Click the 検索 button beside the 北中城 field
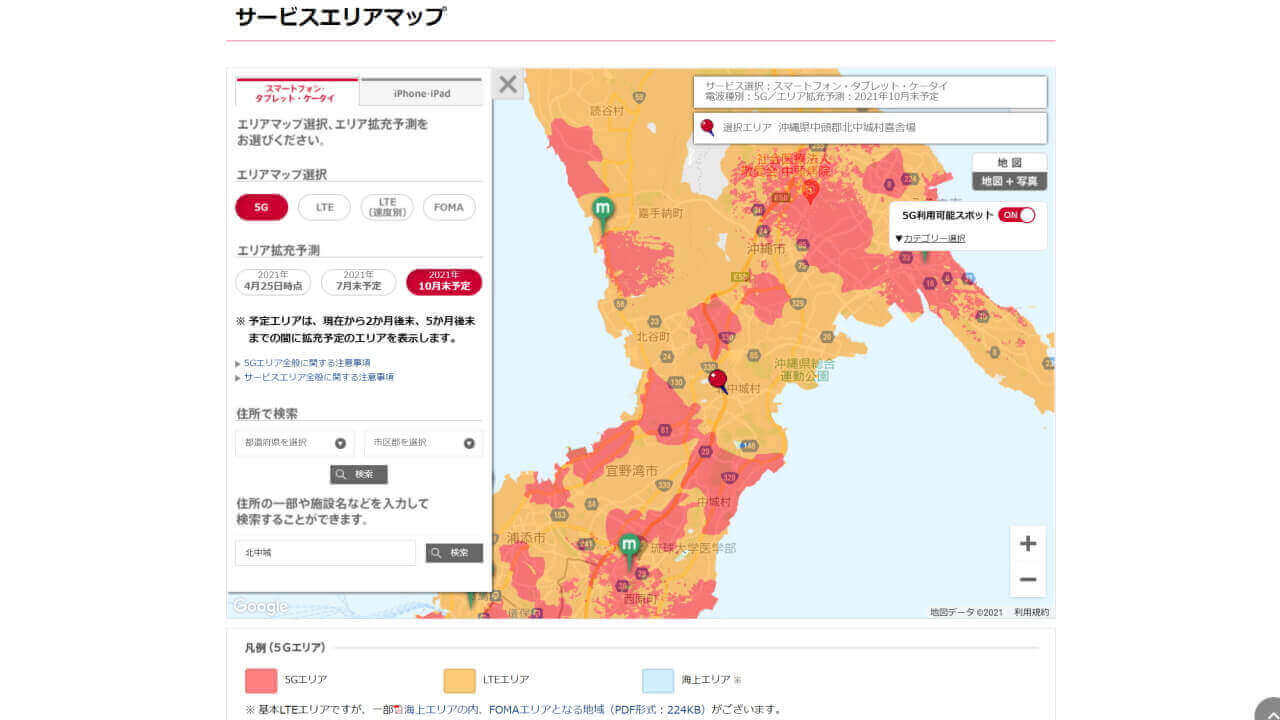1280x720 pixels. (454, 552)
